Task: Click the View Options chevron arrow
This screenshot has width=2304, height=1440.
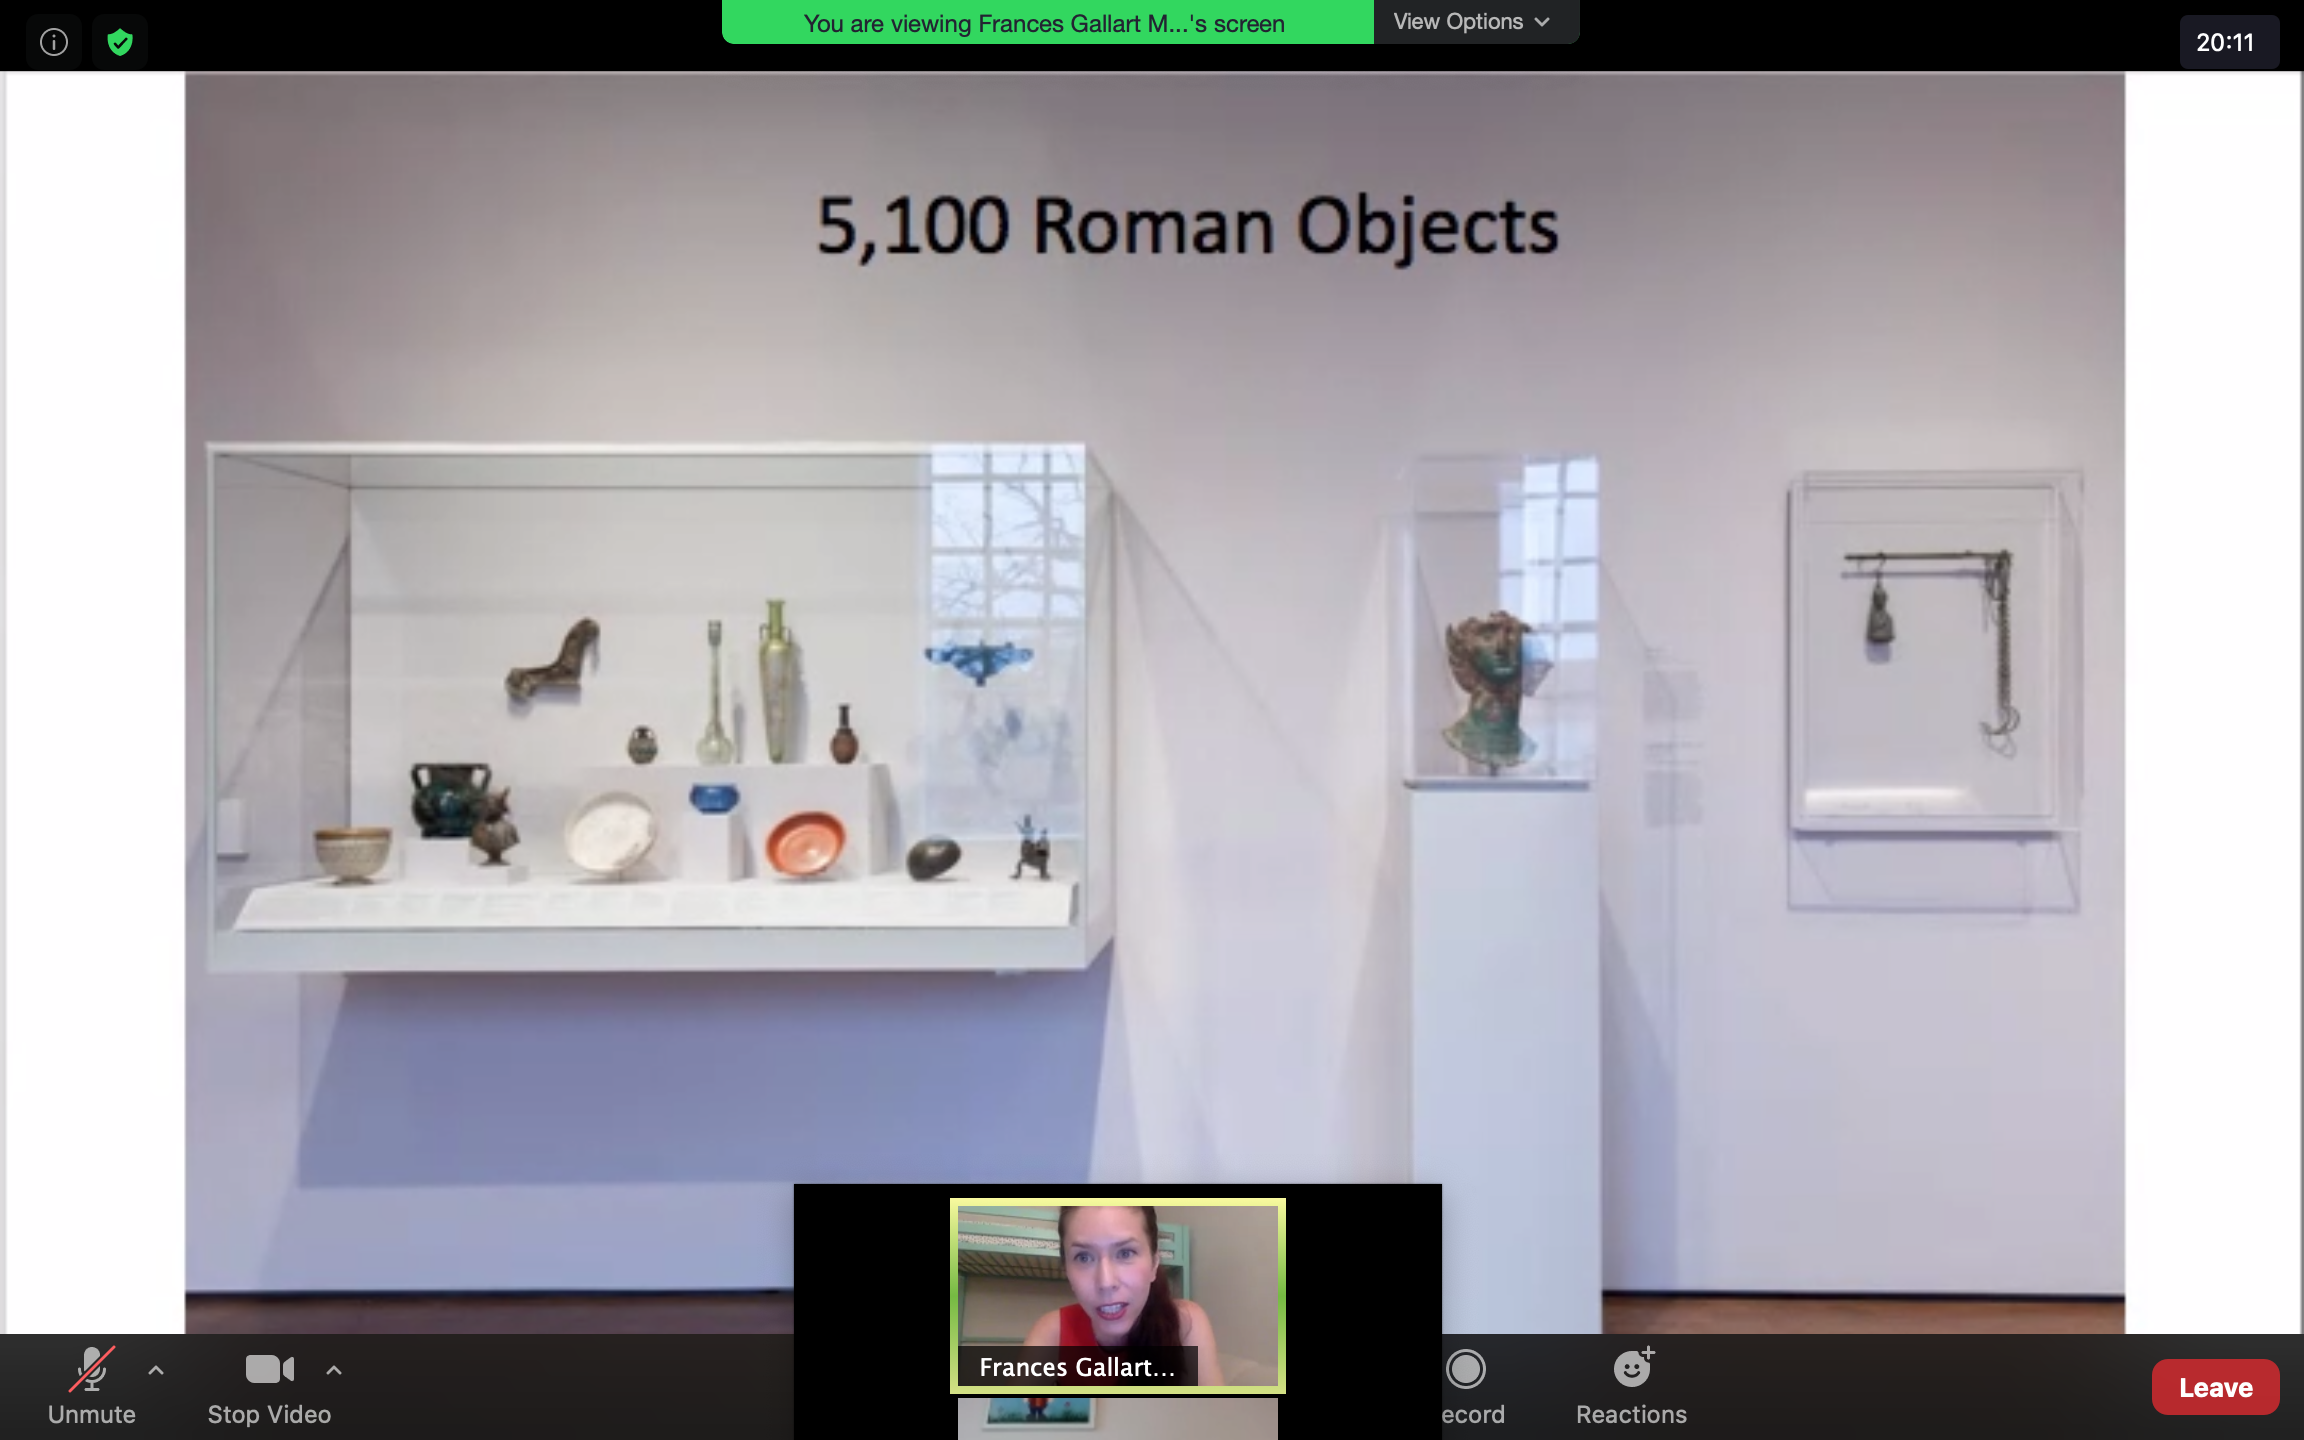Action: (1542, 22)
